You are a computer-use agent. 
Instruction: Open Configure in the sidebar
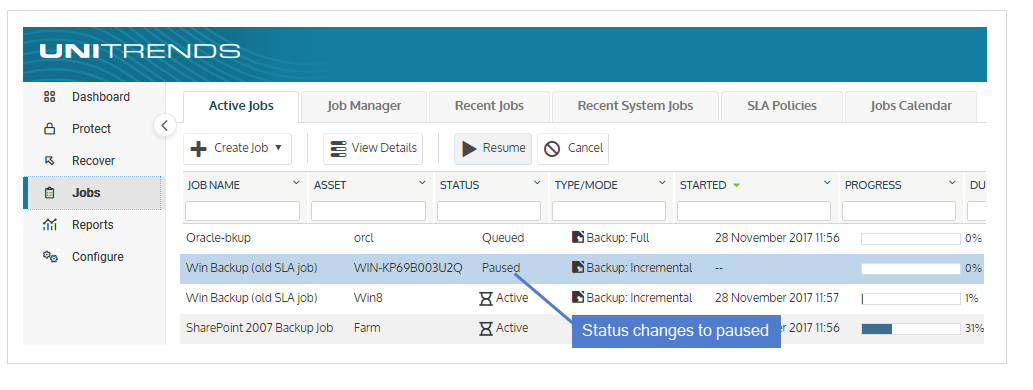(98, 257)
